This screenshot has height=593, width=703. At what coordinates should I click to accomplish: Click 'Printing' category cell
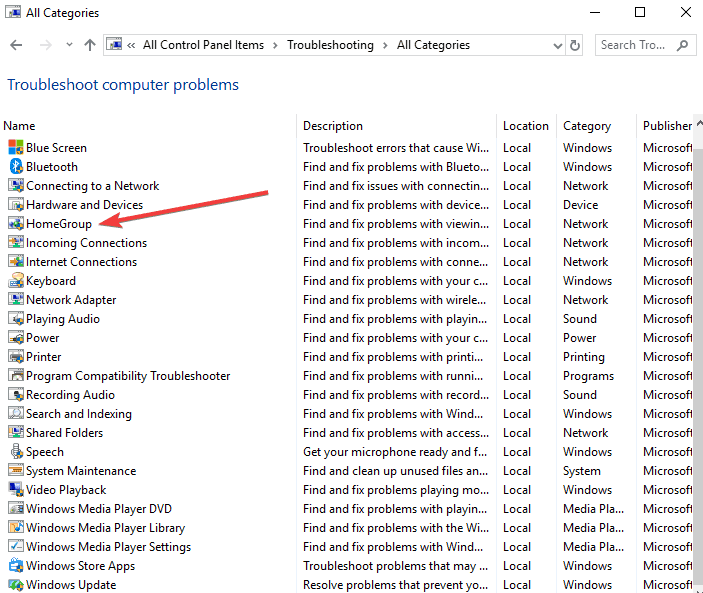point(584,357)
